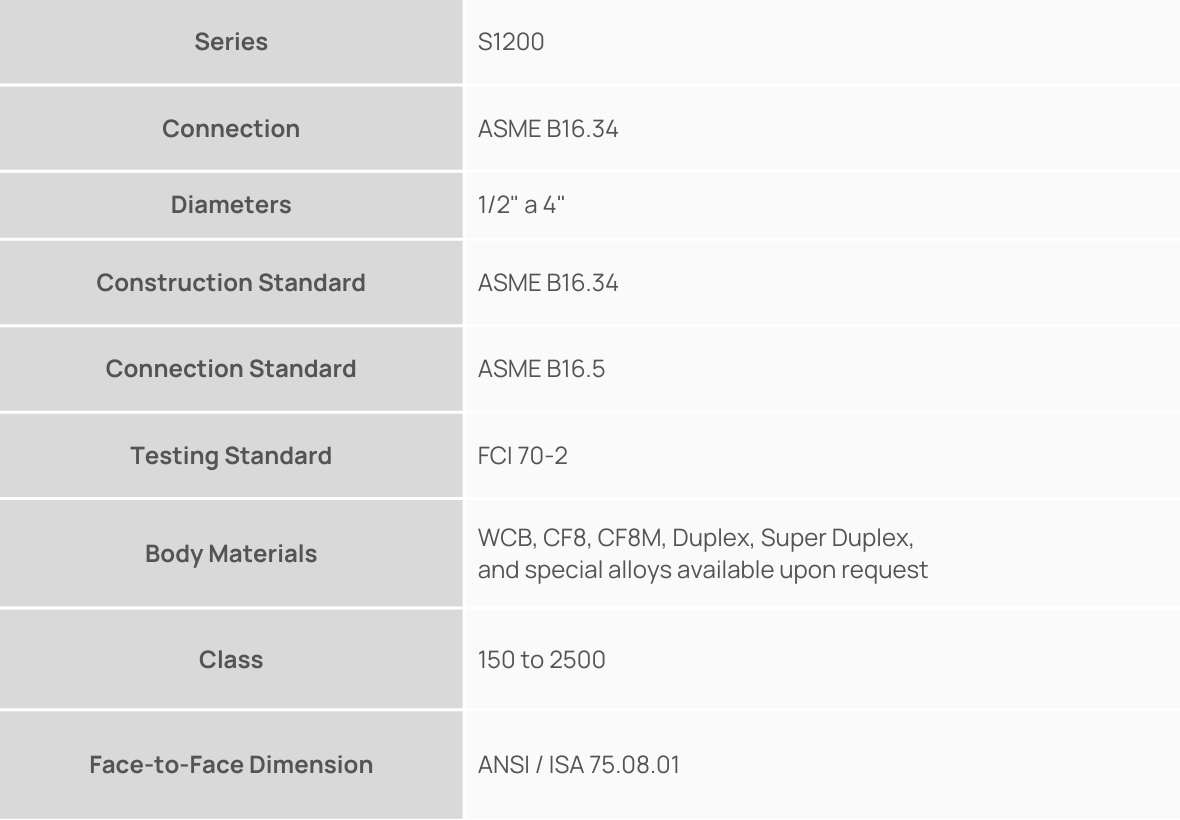Image resolution: width=1180 pixels, height=820 pixels.
Task: Select the FCI 70-2 value
Action: pyautogui.click(x=524, y=456)
